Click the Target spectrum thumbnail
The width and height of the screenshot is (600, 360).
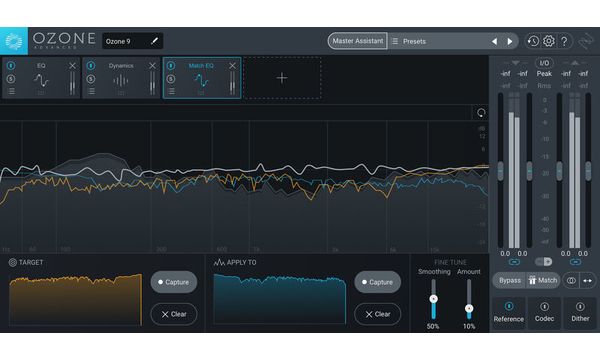pyautogui.click(x=75, y=300)
